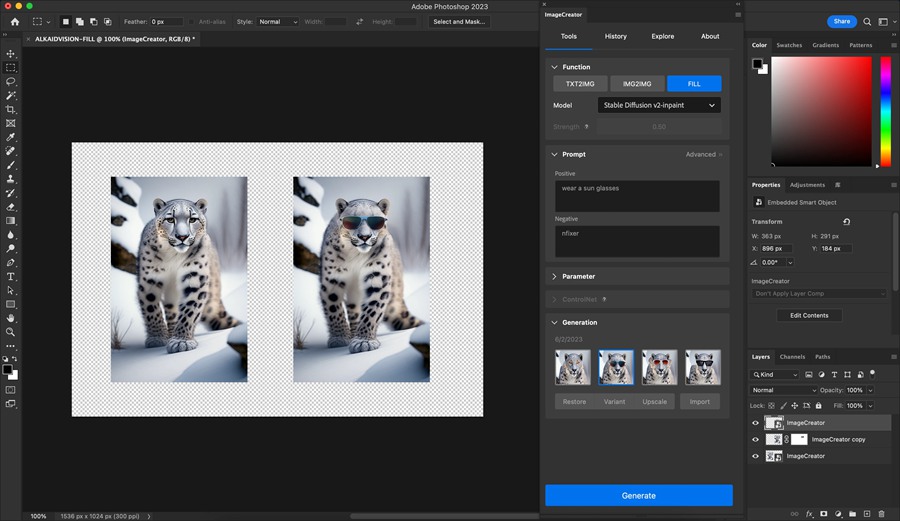Switch to the Explore tab
Screen dimensions: 900x521
click(662, 36)
